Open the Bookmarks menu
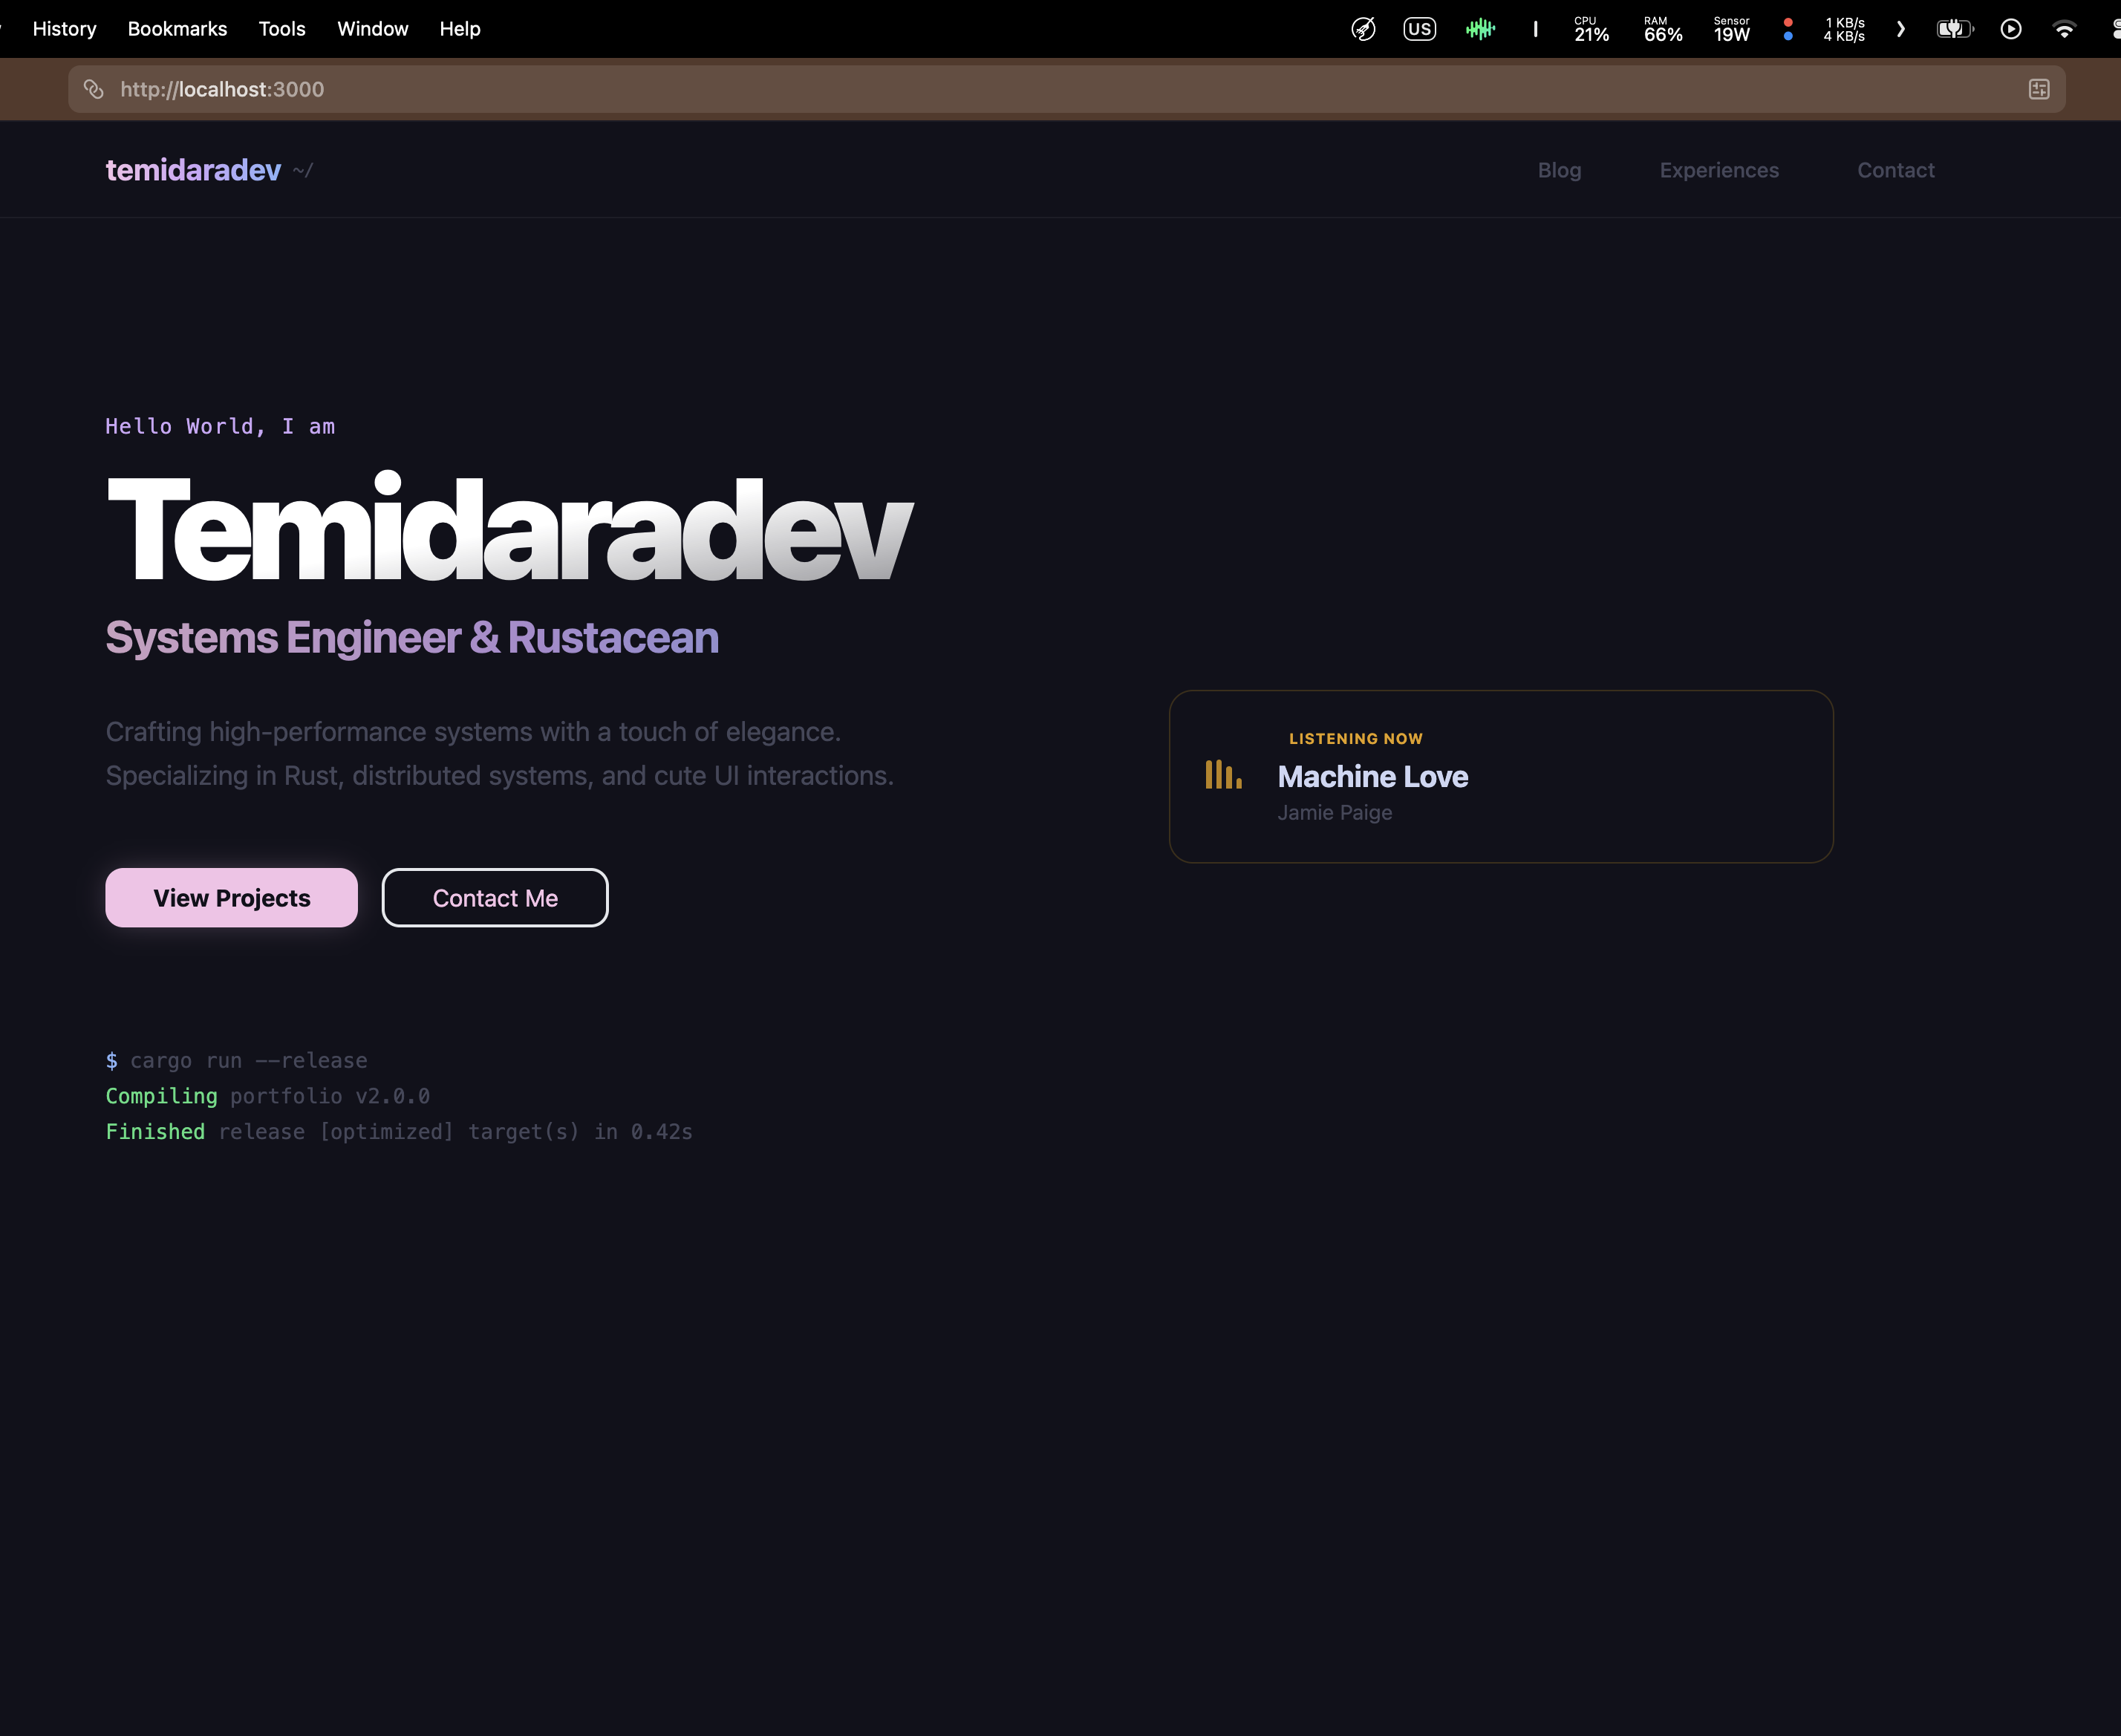This screenshot has width=2121, height=1736. (177, 29)
